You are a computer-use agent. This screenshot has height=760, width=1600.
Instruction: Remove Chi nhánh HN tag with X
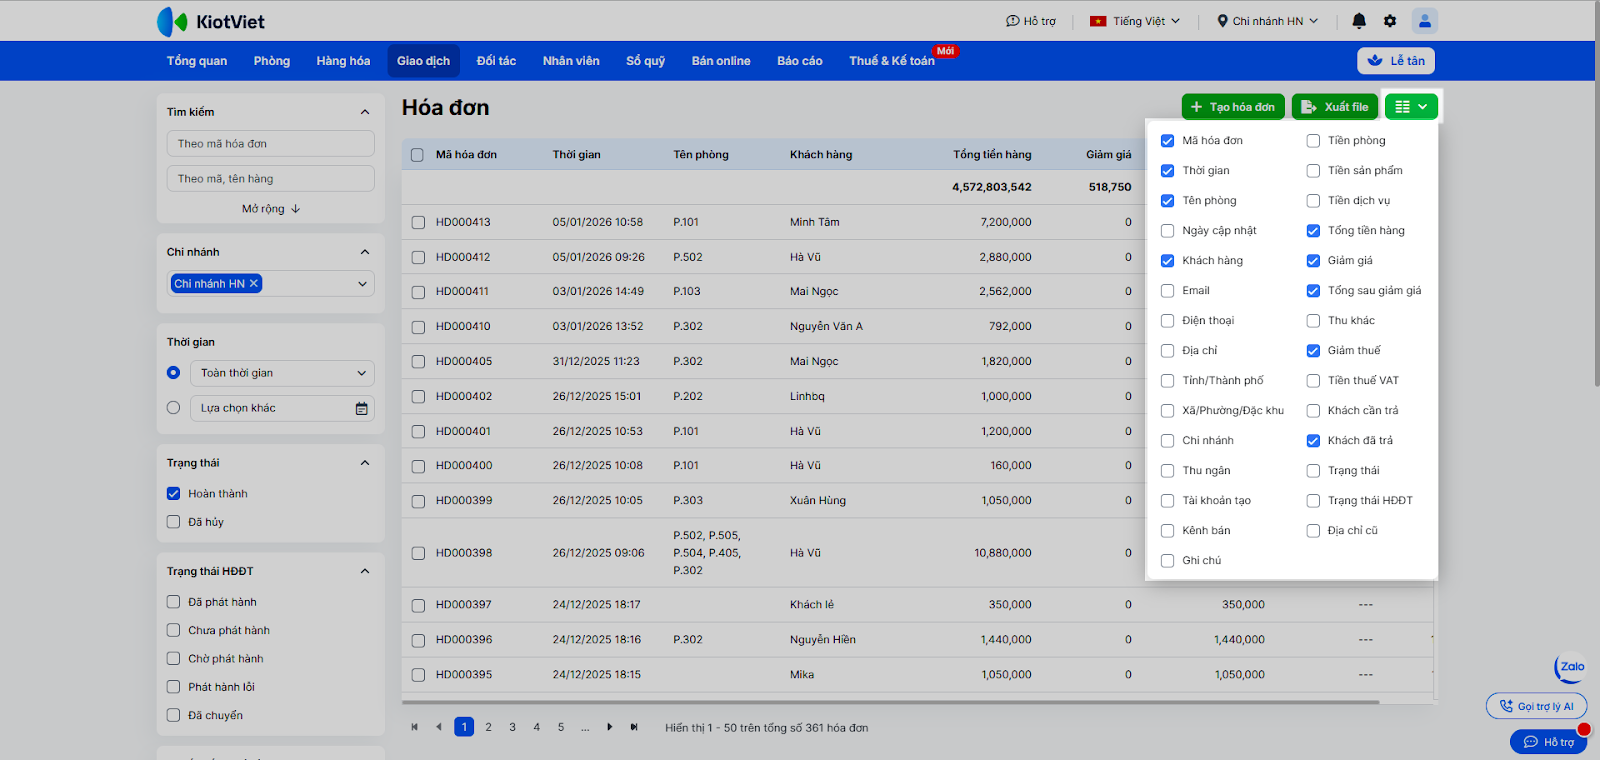pos(254,284)
